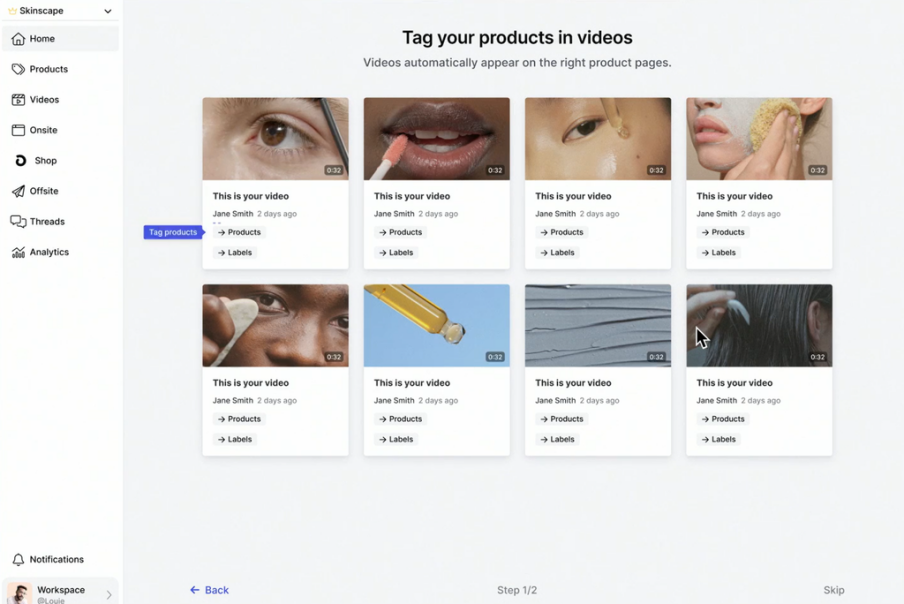Switch to the Home section
Image resolution: width=904 pixels, height=604 pixels.
[42, 38]
